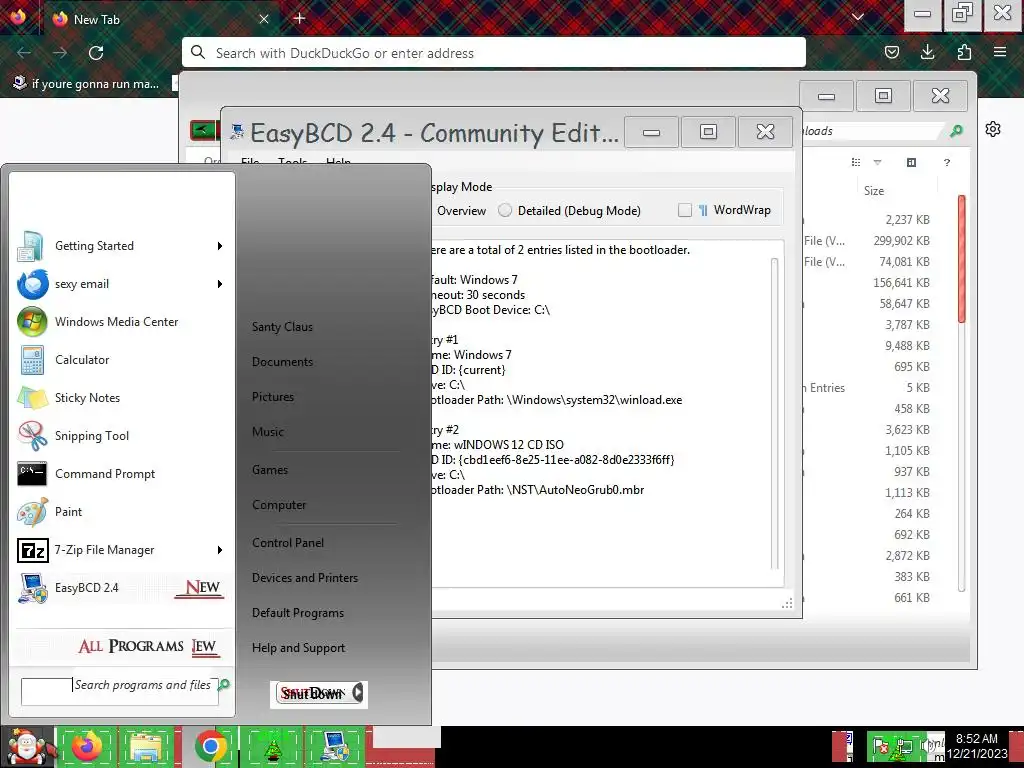Open Computer from Start menu
This screenshot has width=1024, height=768.
[279, 505]
